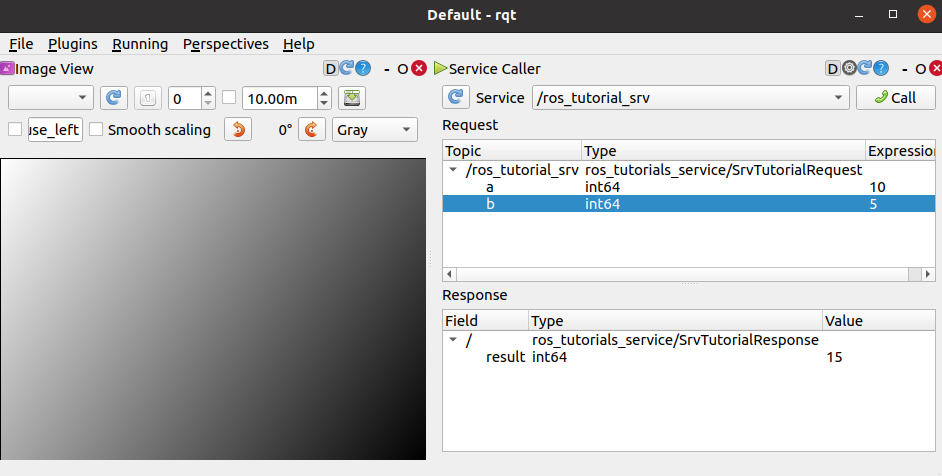This screenshot has height=476, width=942.
Task: Select the result row in Response
Action: point(689,357)
